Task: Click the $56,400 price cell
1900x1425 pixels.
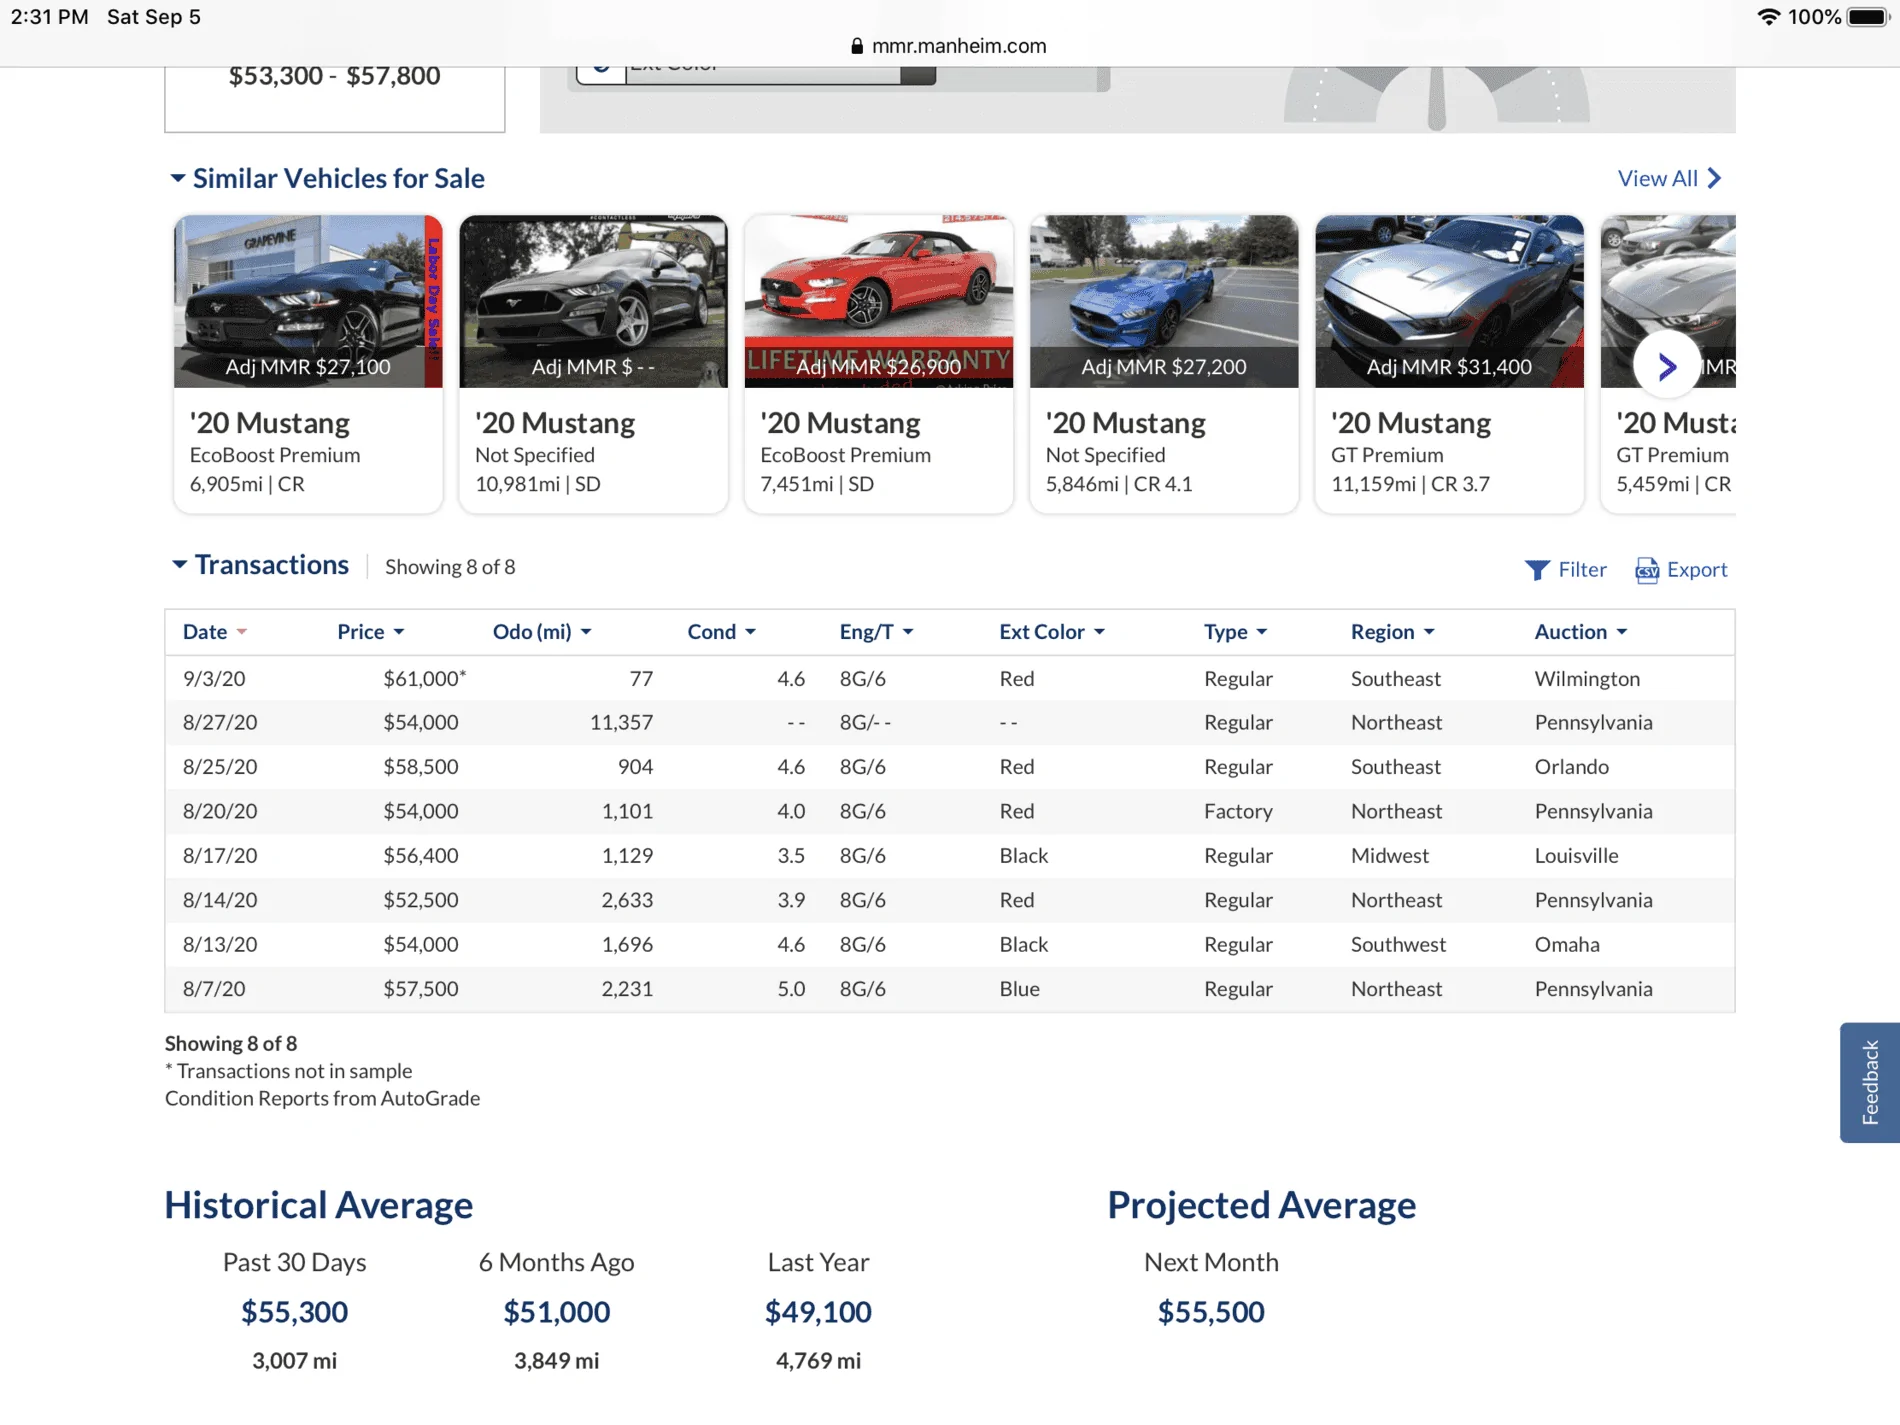Action: click(421, 856)
